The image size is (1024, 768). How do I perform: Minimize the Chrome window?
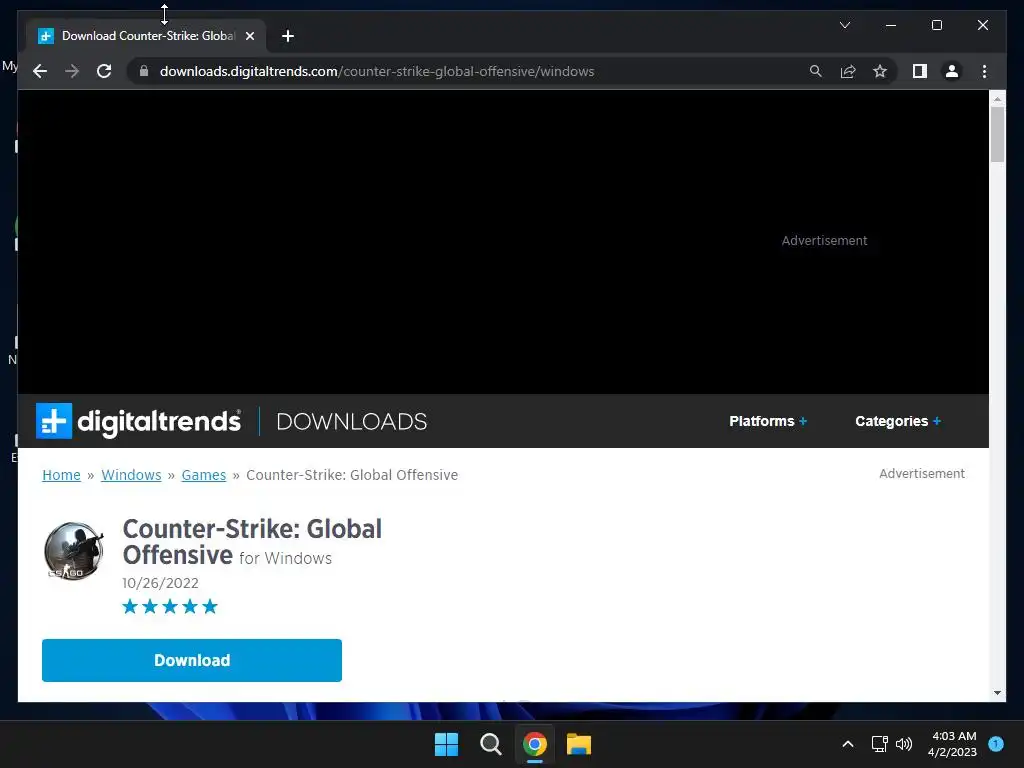(x=891, y=25)
